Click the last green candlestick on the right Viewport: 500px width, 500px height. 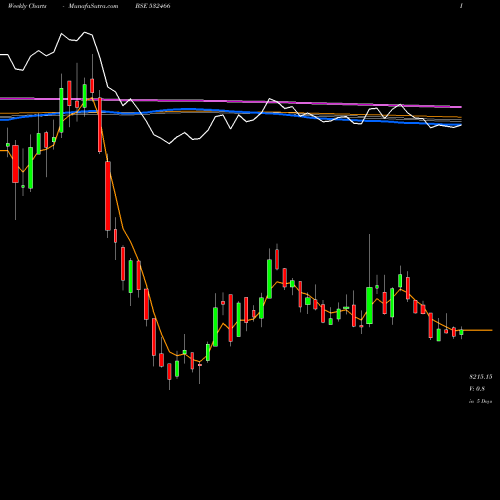click(x=461, y=332)
